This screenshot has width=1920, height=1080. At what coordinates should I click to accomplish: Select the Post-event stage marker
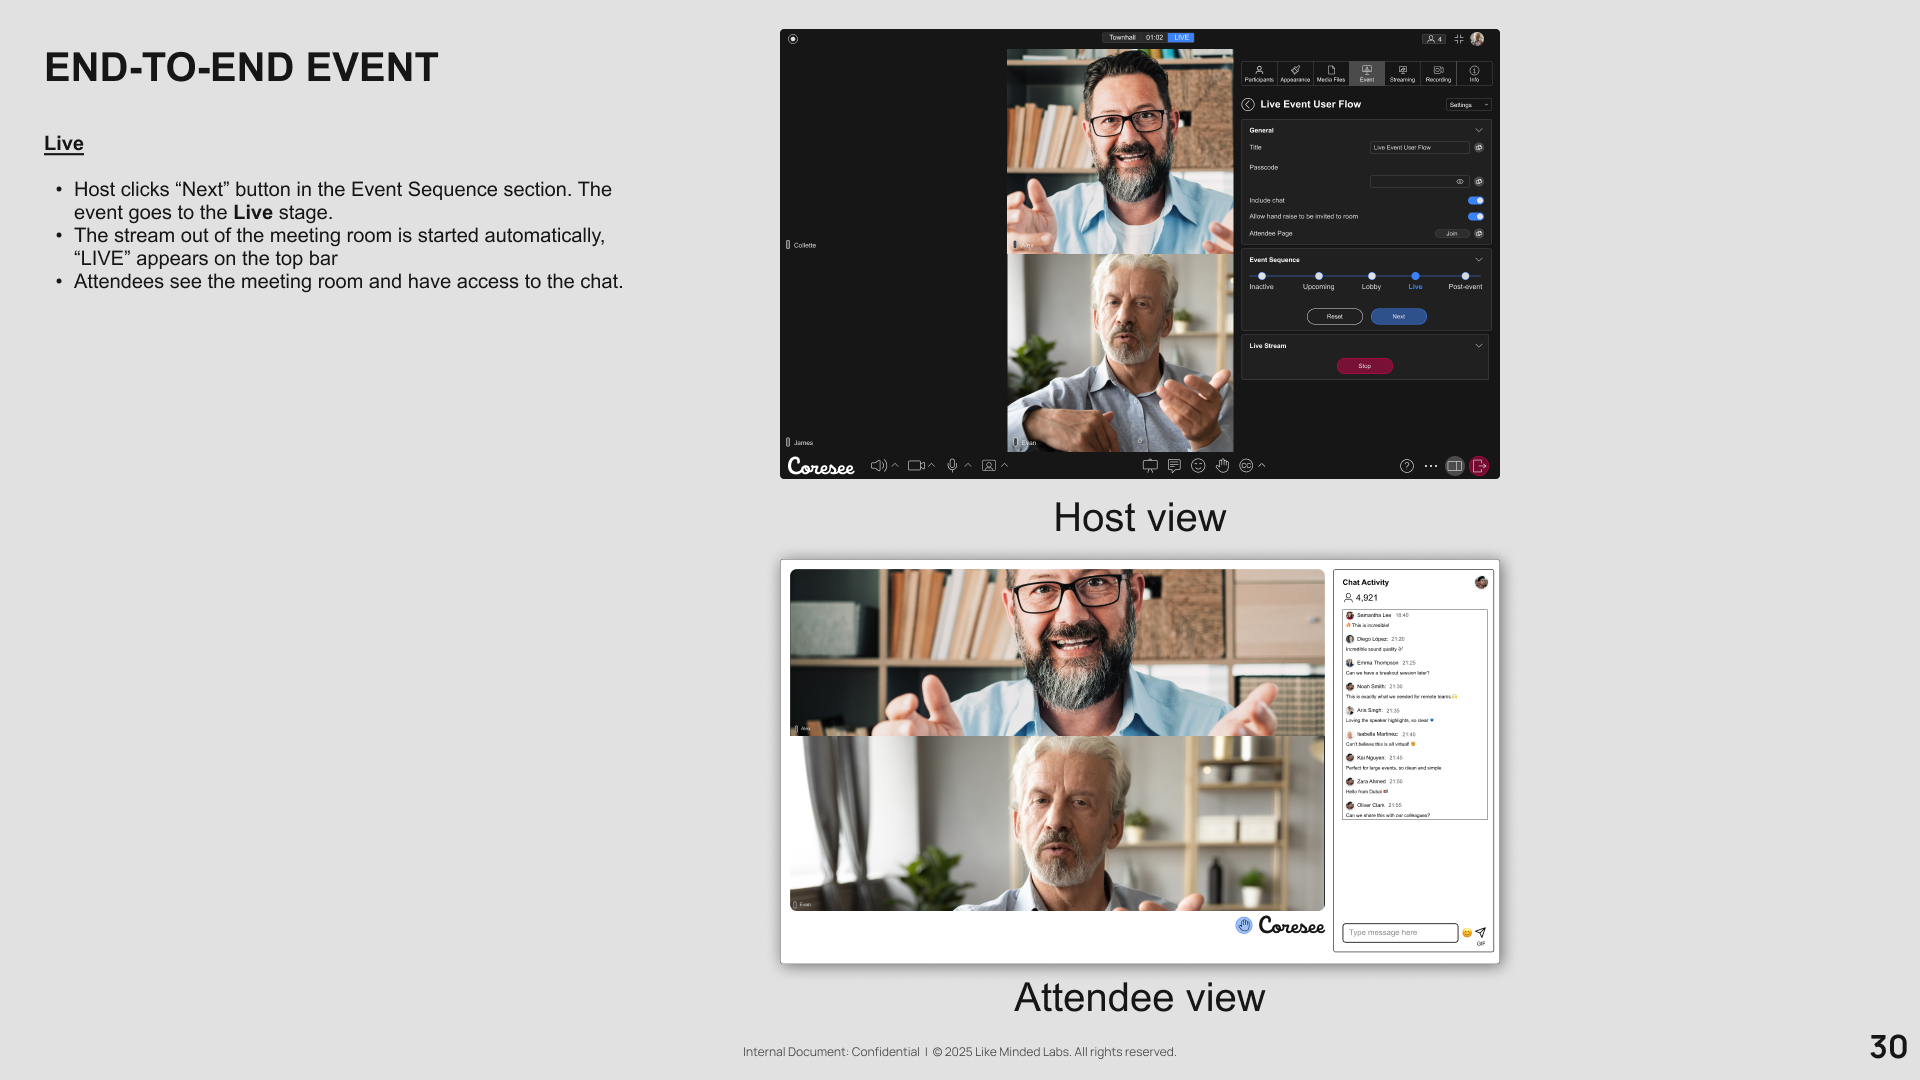click(x=1465, y=277)
